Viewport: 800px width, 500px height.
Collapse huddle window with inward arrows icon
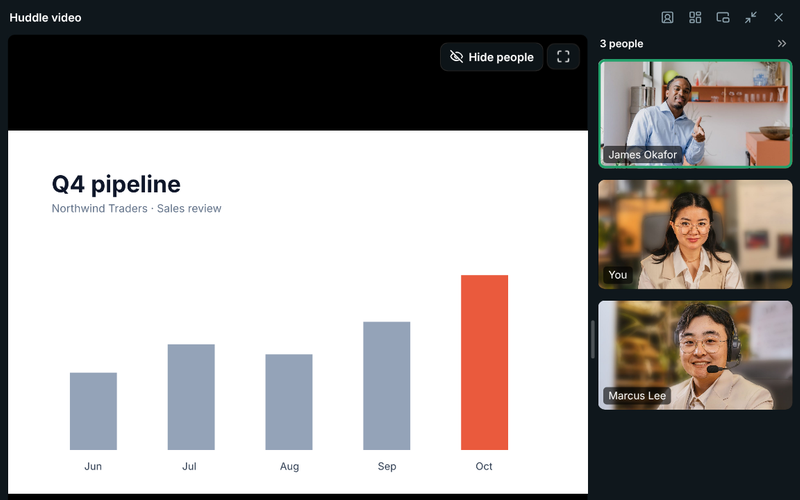[751, 17]
